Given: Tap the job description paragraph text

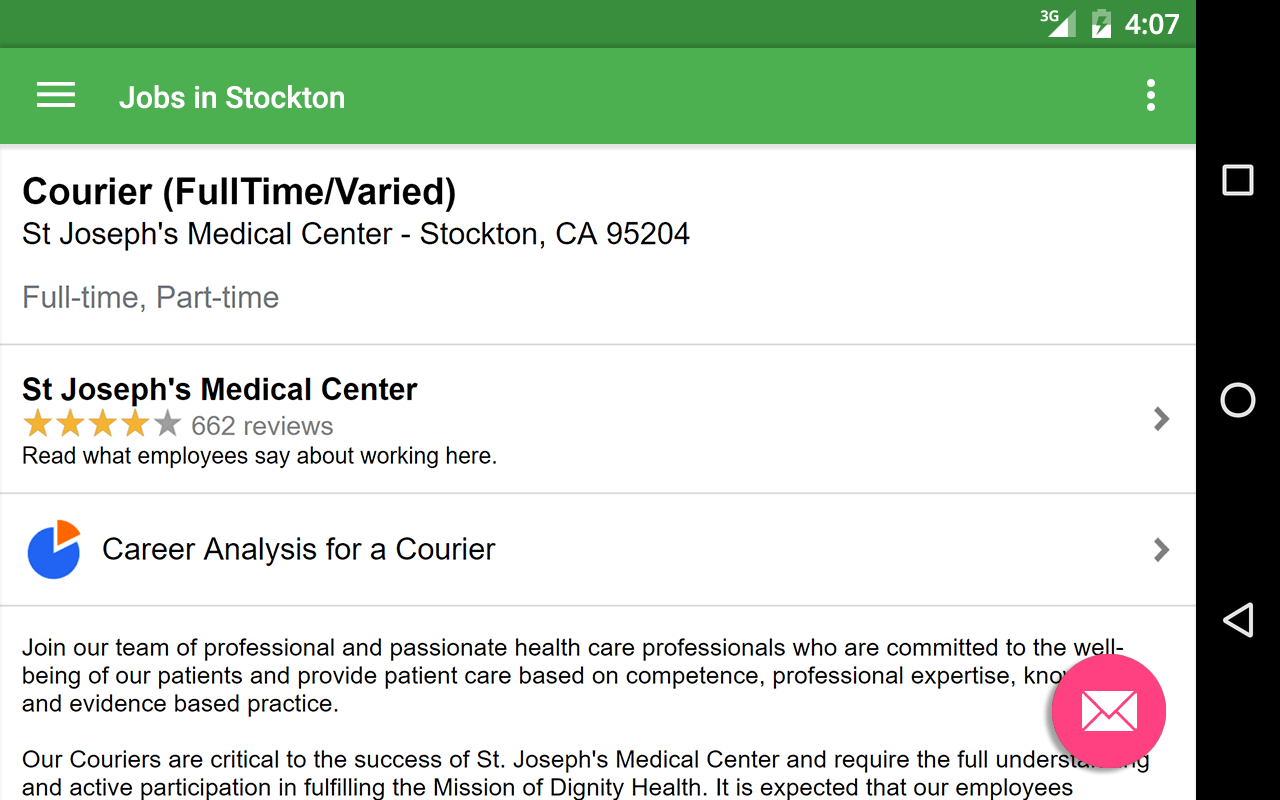Looking at the screenshot, I should (x=500, y=675).
